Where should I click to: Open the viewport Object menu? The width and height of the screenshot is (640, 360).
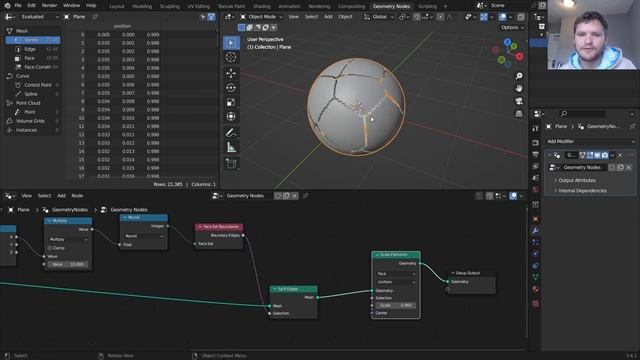(x=345, y=17)
